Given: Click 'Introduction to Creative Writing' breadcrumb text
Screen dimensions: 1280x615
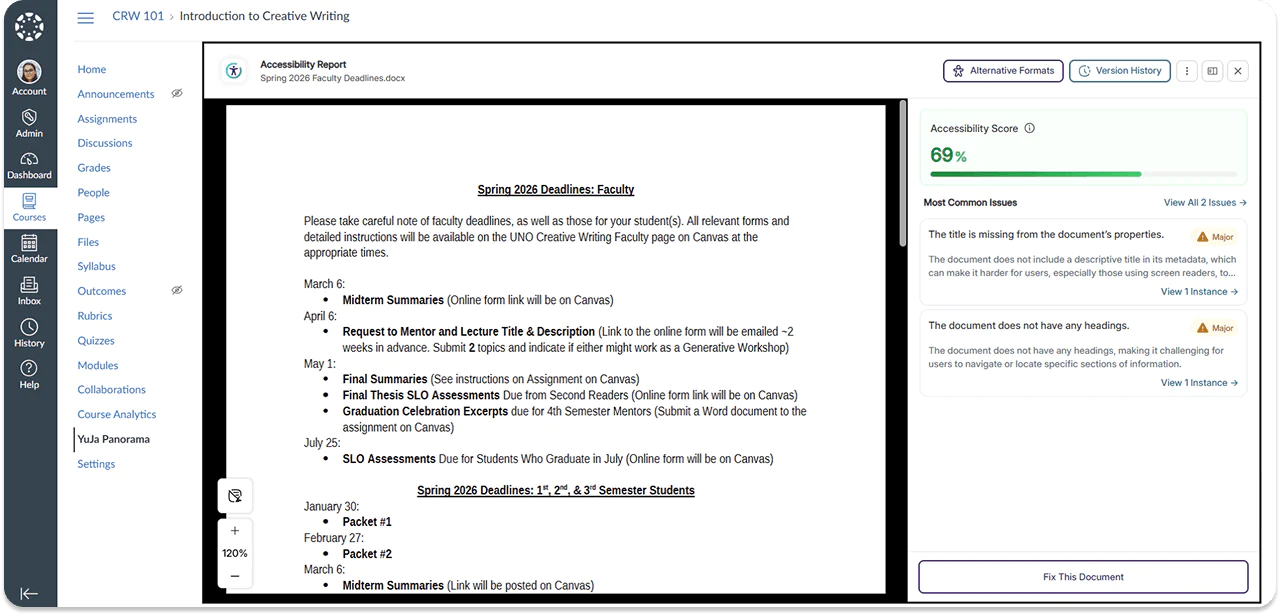Looking at the screenshot, I should coord(265,17).
